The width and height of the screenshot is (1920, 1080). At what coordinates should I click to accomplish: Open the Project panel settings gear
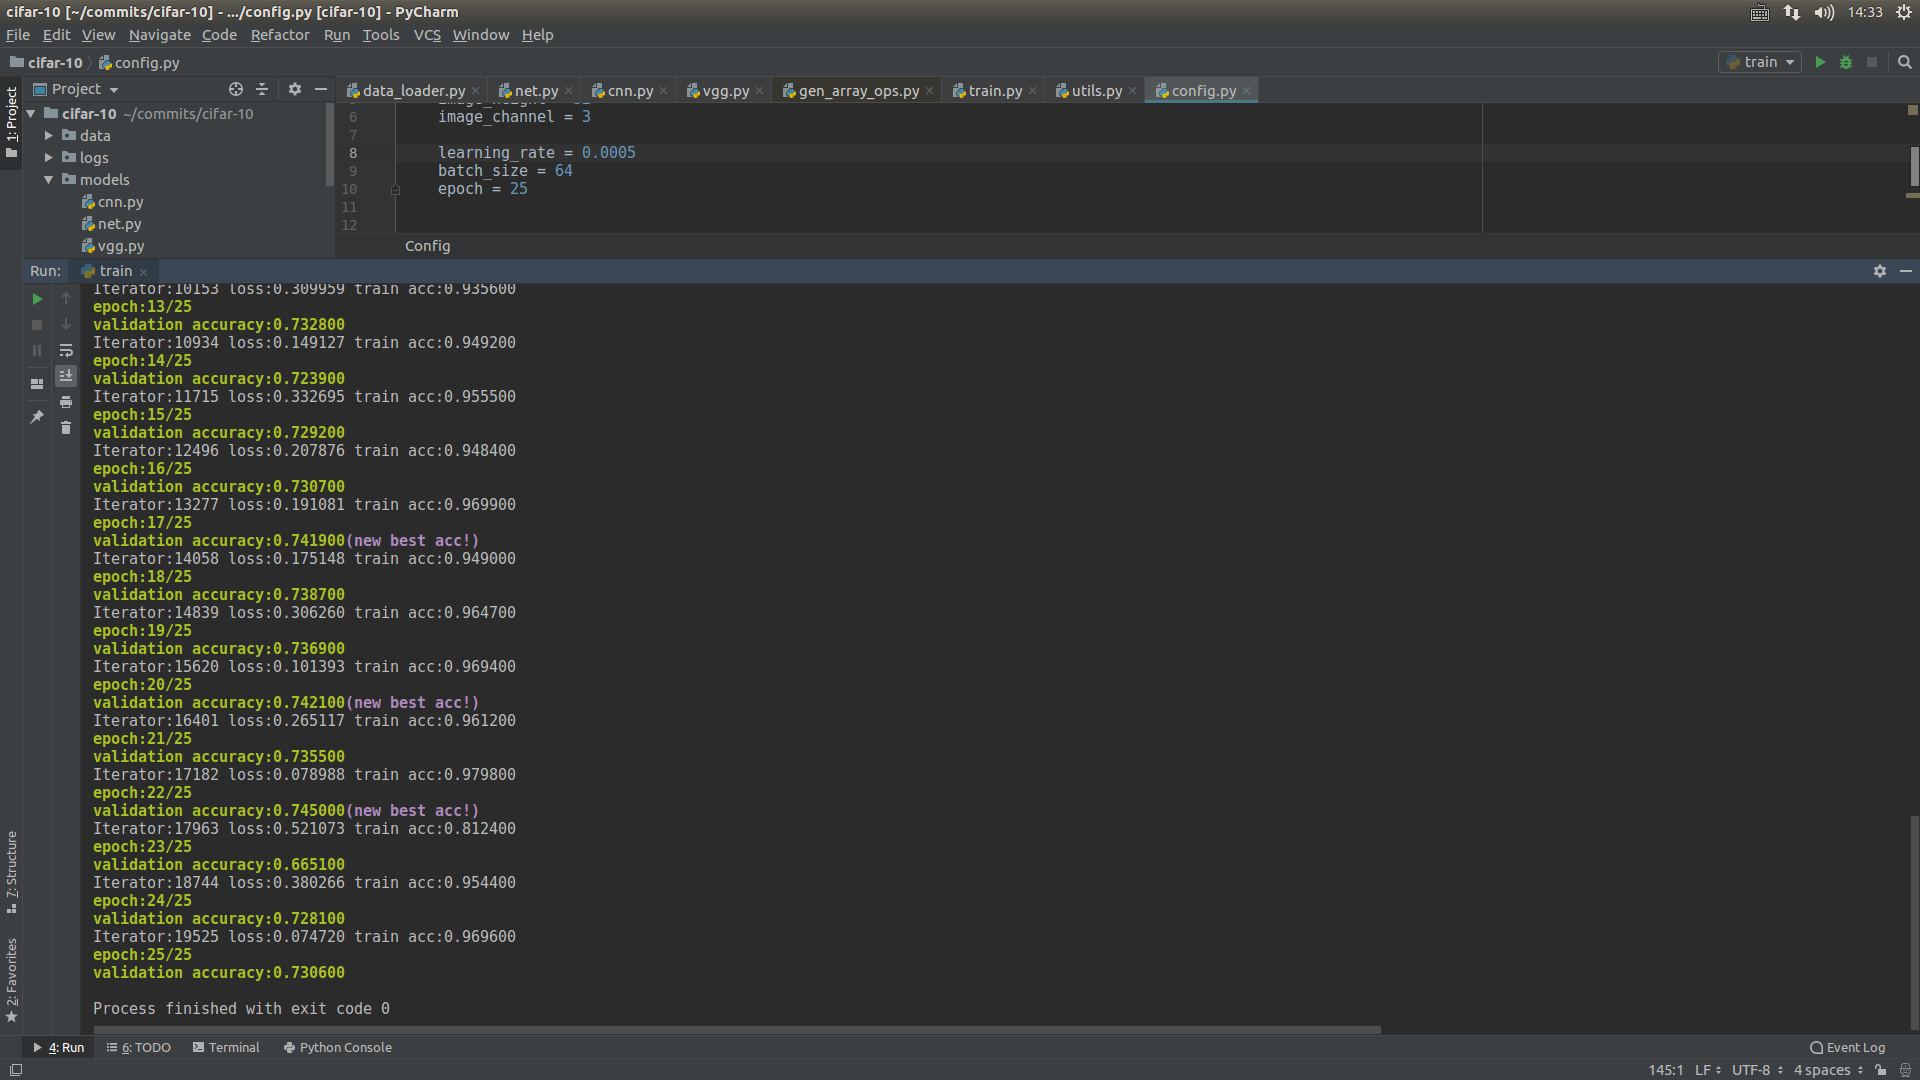(x=294, y=89)
